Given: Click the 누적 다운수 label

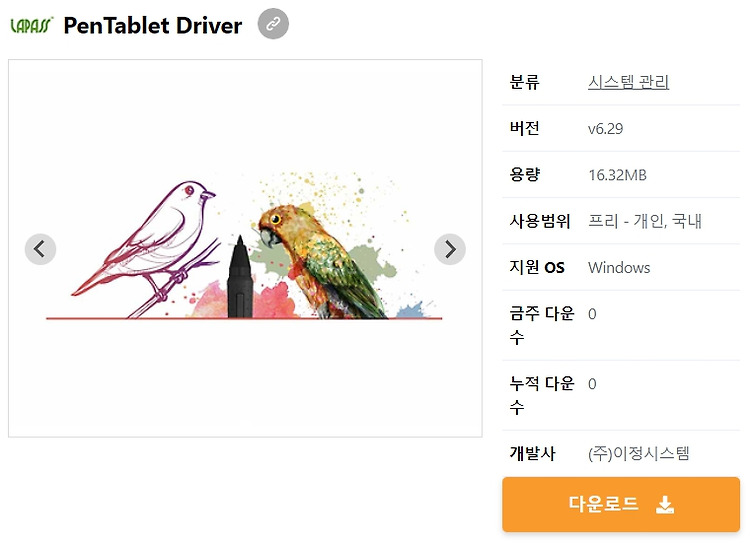Looking at the screenshot, I should tap(542, 395).
